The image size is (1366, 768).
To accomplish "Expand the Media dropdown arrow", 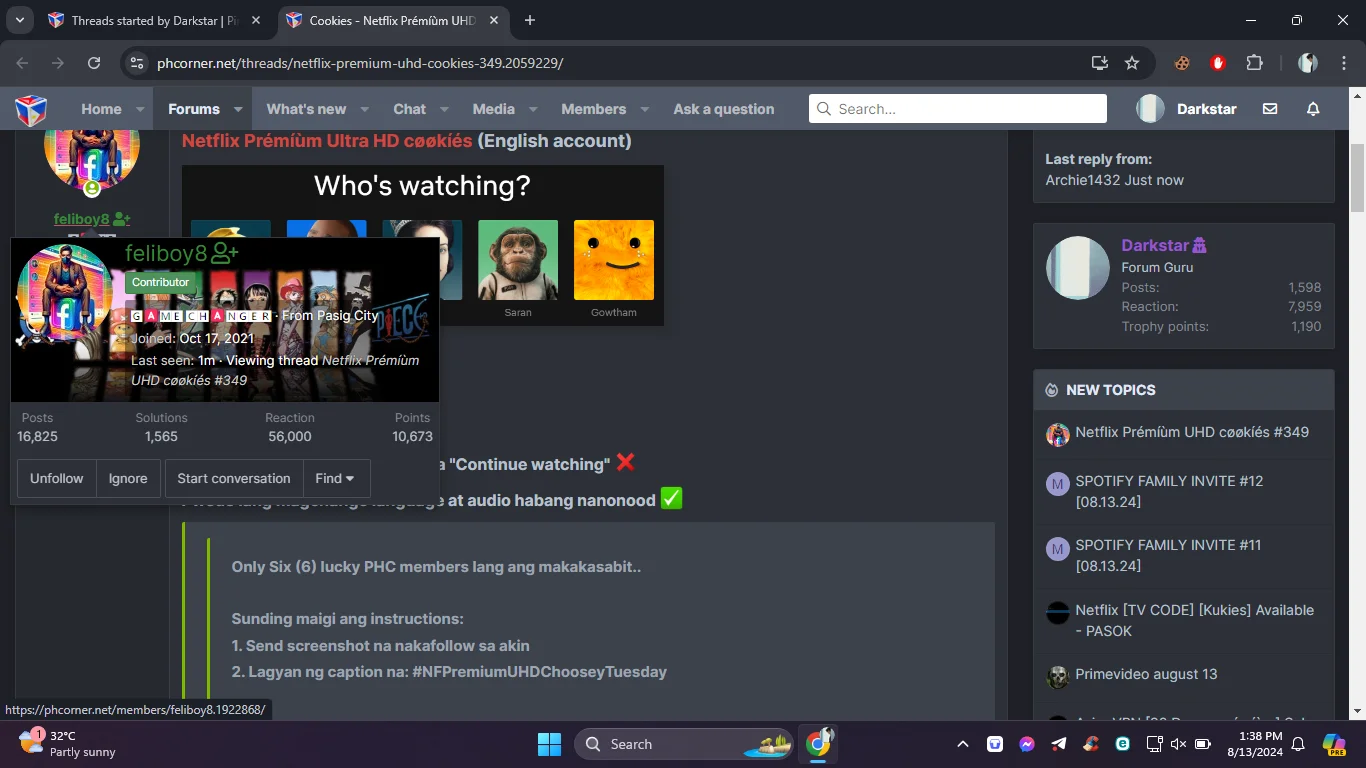I will click(533, 109).
